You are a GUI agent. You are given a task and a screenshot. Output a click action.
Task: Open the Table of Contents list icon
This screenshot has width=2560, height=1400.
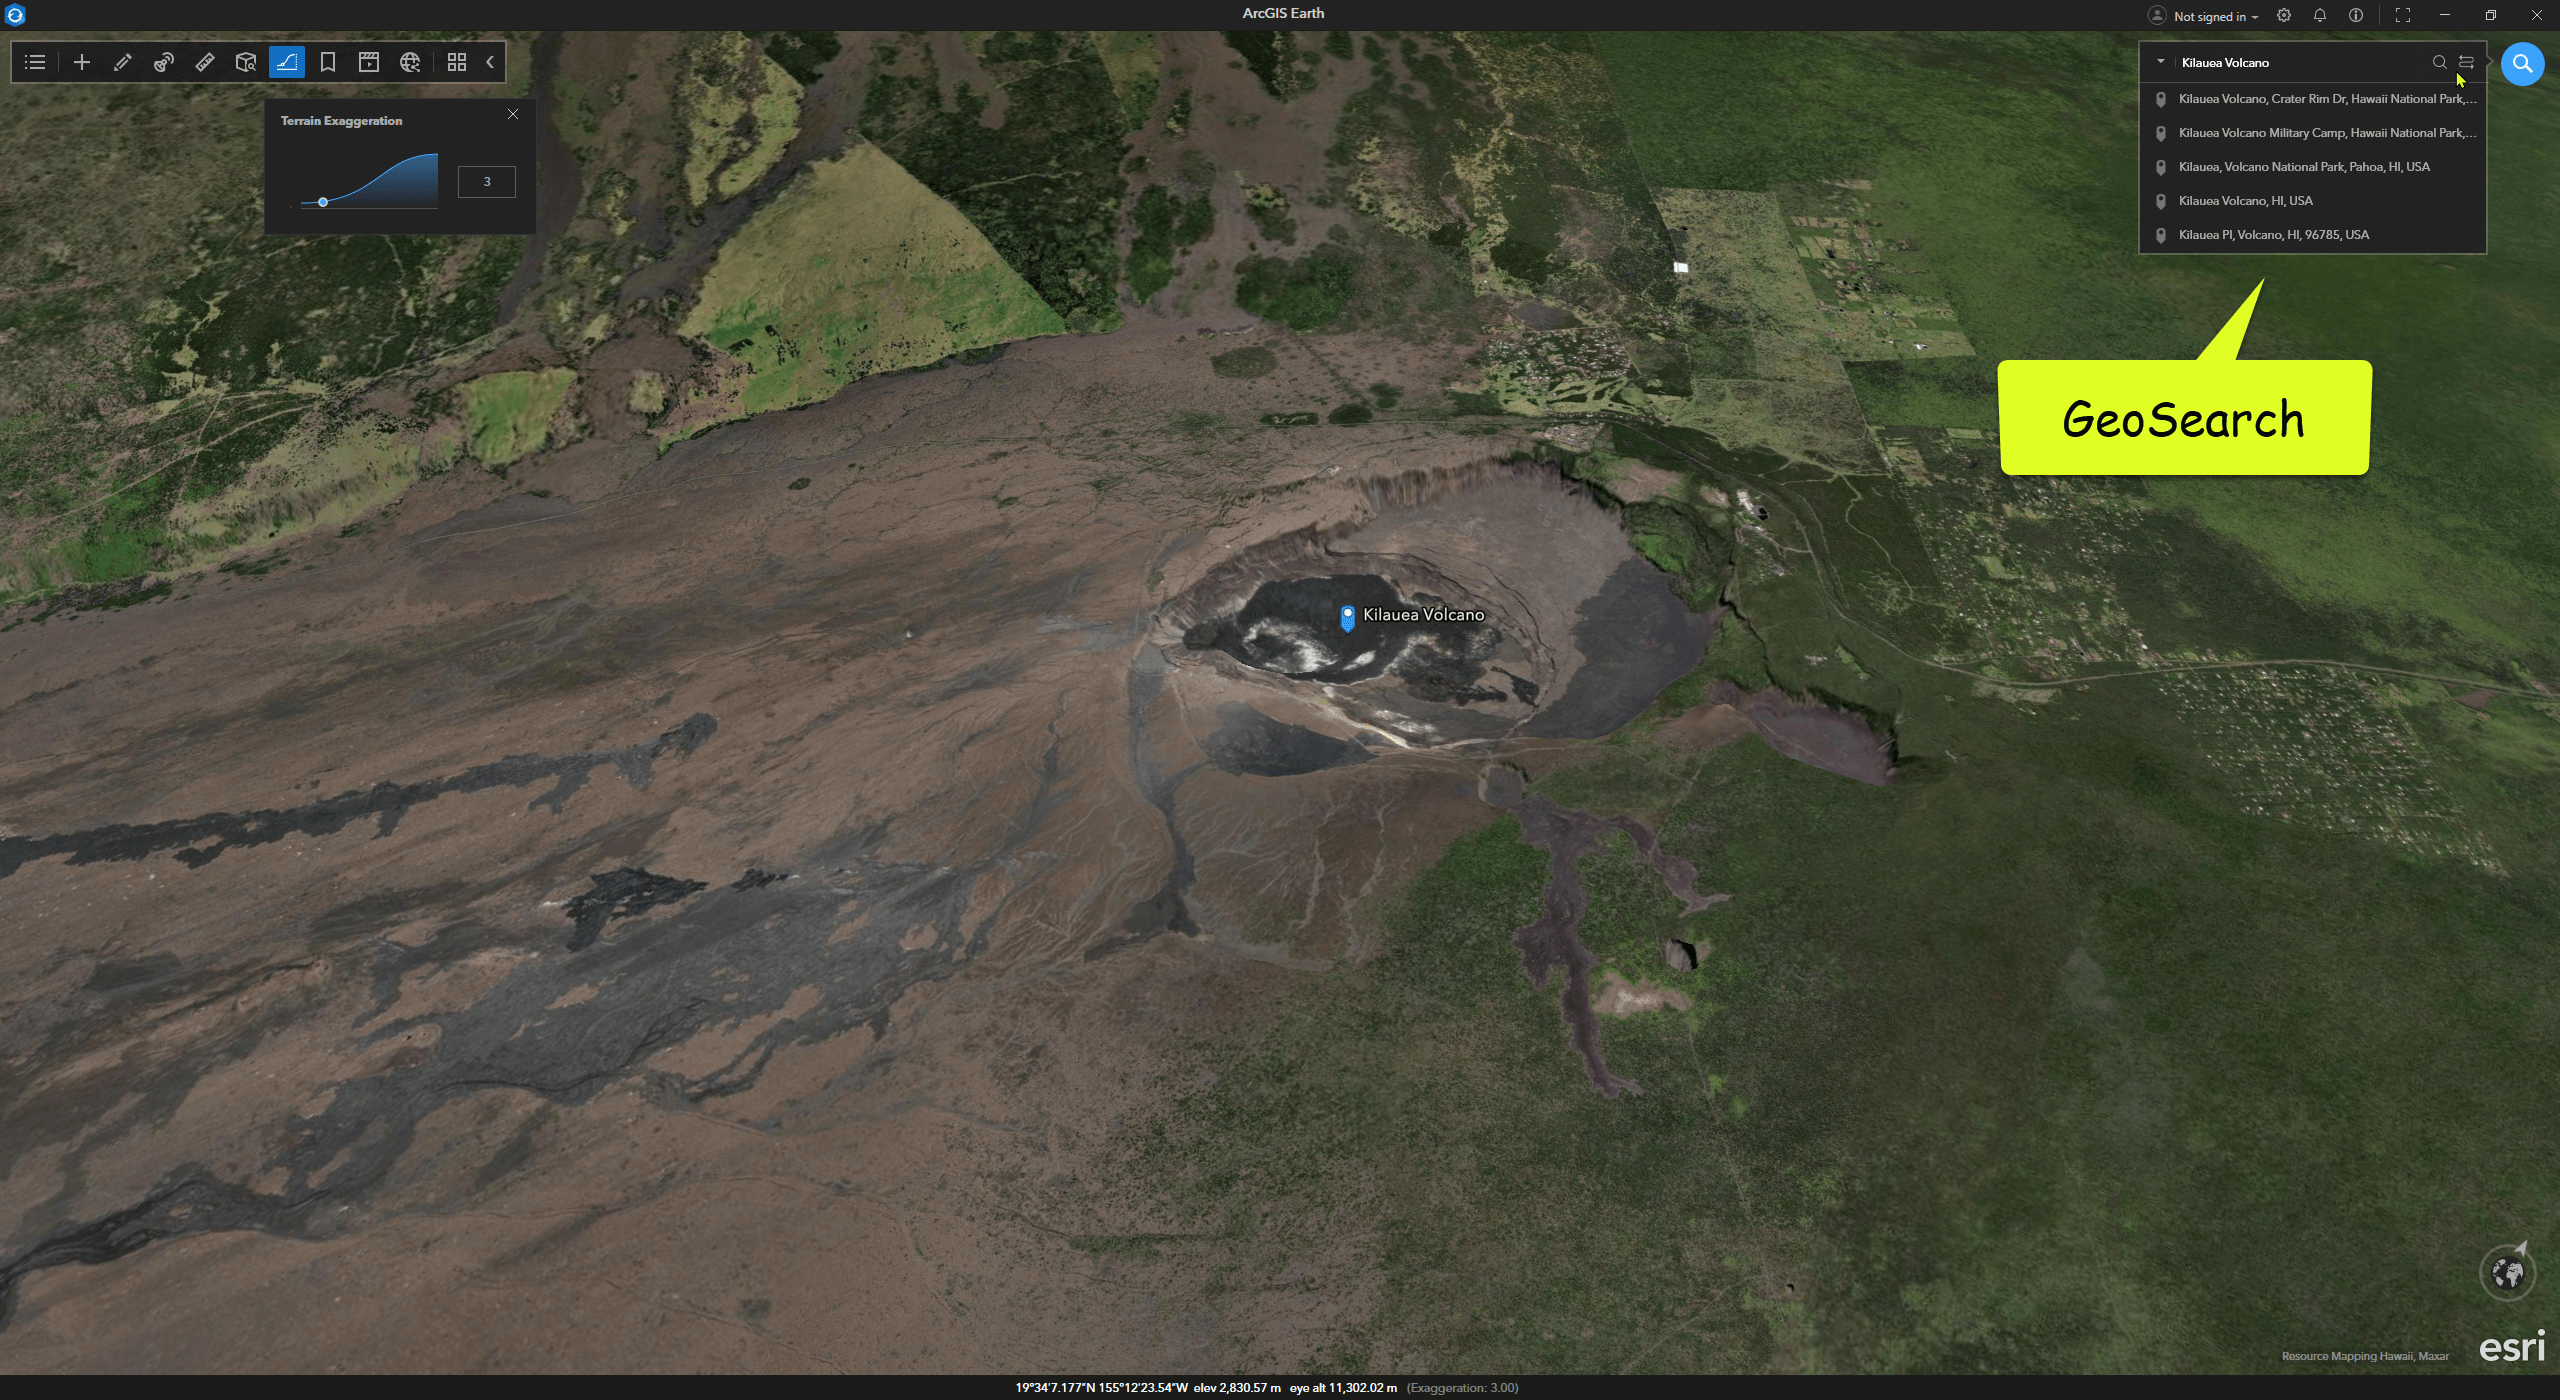pyautogui.click(x=35, y=62)
